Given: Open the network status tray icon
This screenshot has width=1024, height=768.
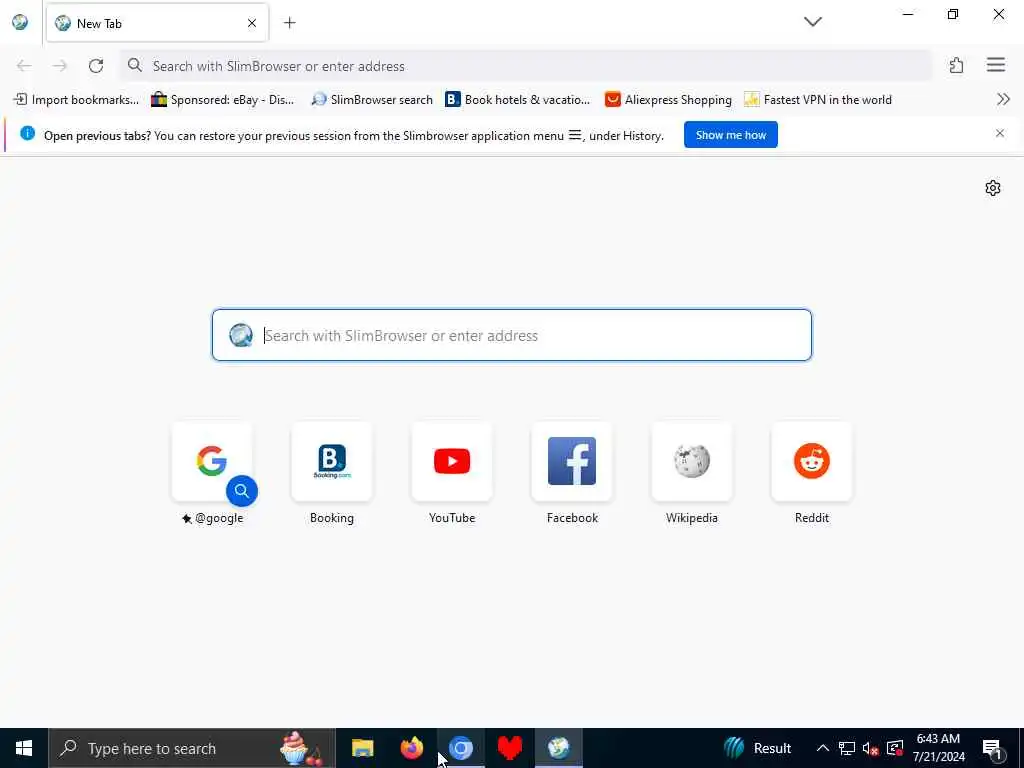Looking at the screenshot, I should [x=847, y=748].
